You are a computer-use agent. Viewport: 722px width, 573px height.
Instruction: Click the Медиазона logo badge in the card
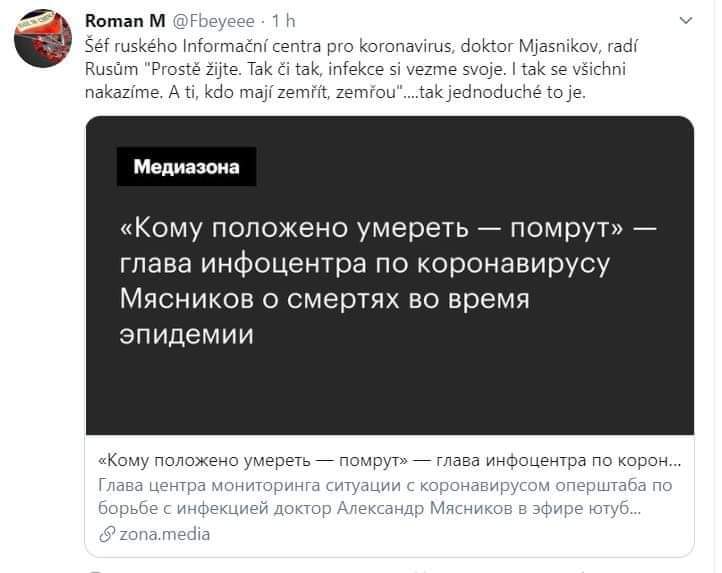[186, 167]
